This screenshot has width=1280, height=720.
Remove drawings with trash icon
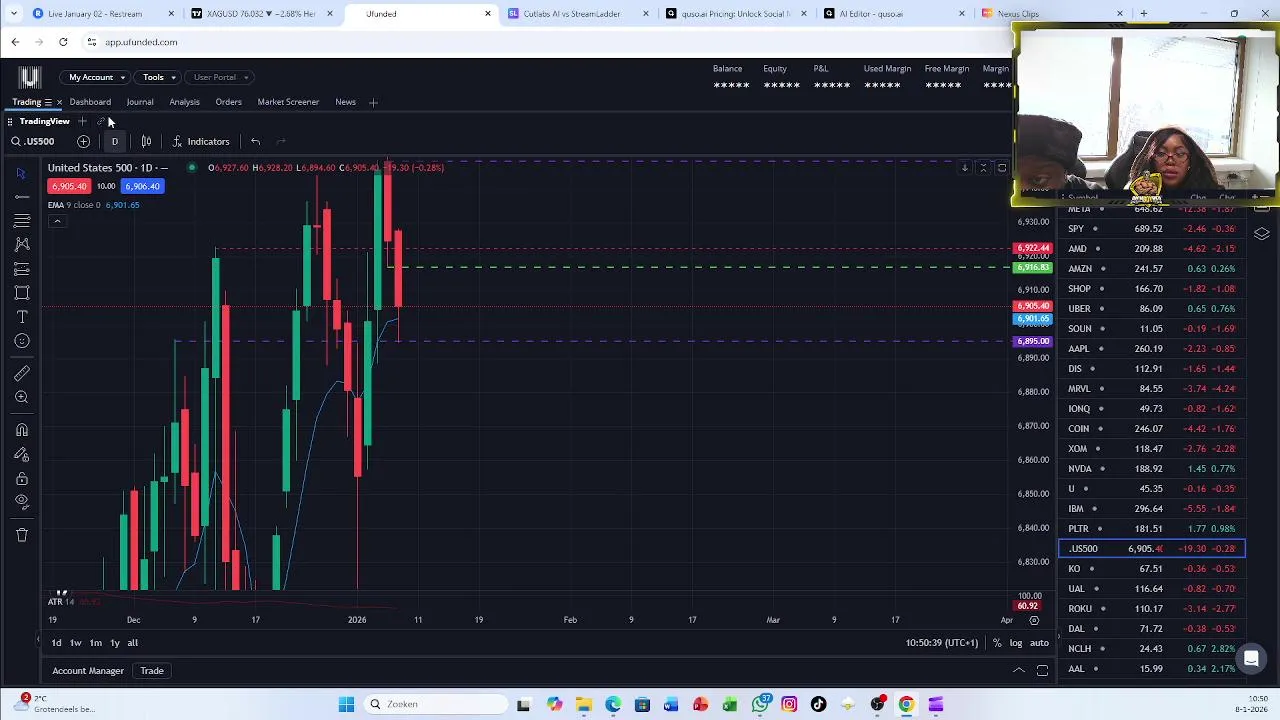point(21,535)
